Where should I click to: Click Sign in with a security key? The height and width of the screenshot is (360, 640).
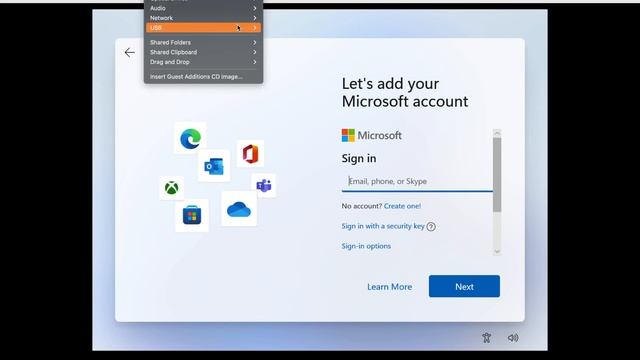[x=383, y=226]
